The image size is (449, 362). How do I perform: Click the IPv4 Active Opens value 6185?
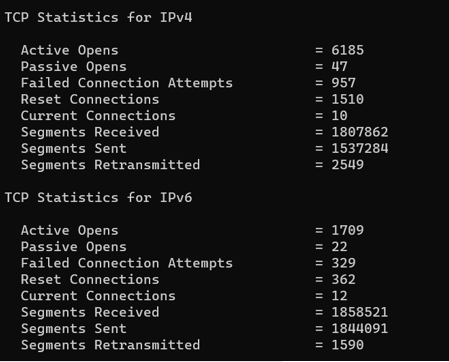click(x=347, y=50)
